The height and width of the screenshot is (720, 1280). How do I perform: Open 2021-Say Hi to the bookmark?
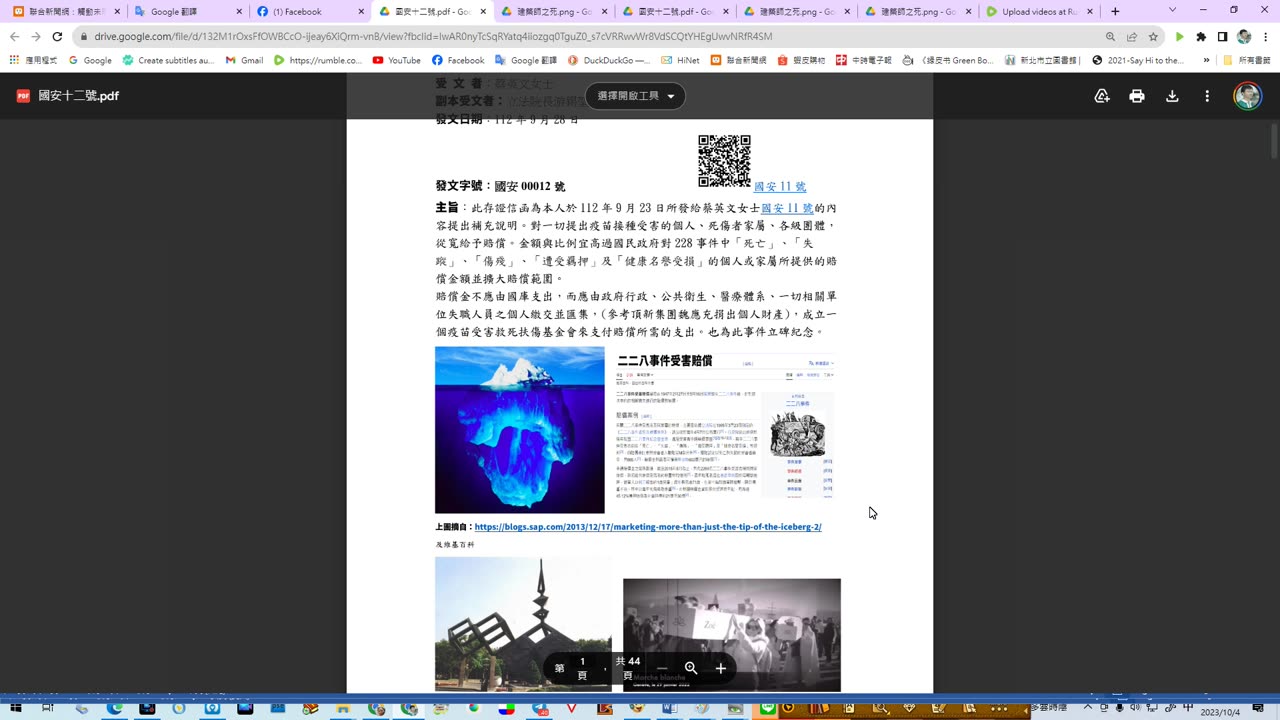pos(1138,60)
